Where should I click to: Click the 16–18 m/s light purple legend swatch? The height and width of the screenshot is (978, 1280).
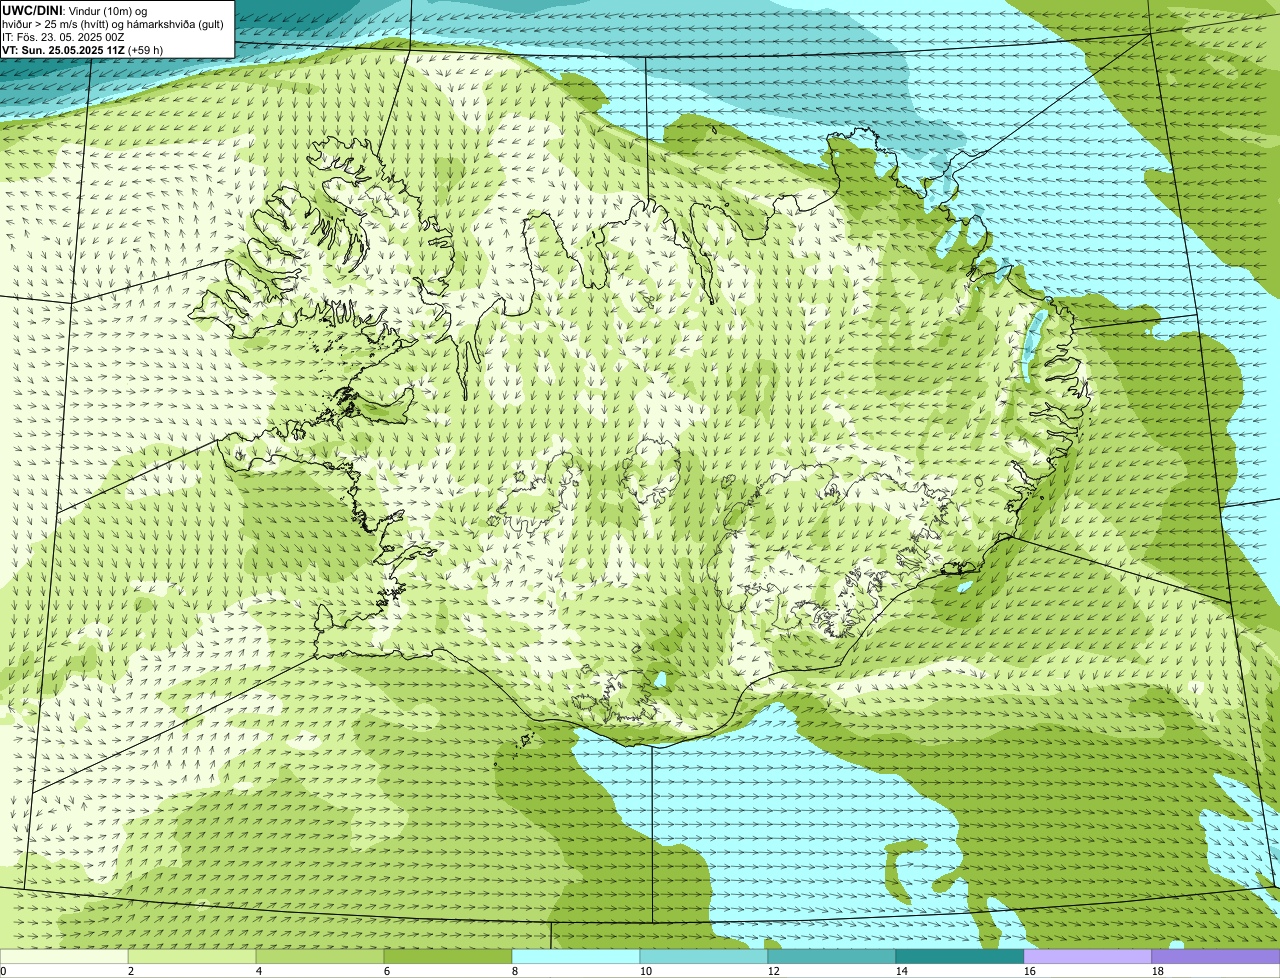[1088, 956]
